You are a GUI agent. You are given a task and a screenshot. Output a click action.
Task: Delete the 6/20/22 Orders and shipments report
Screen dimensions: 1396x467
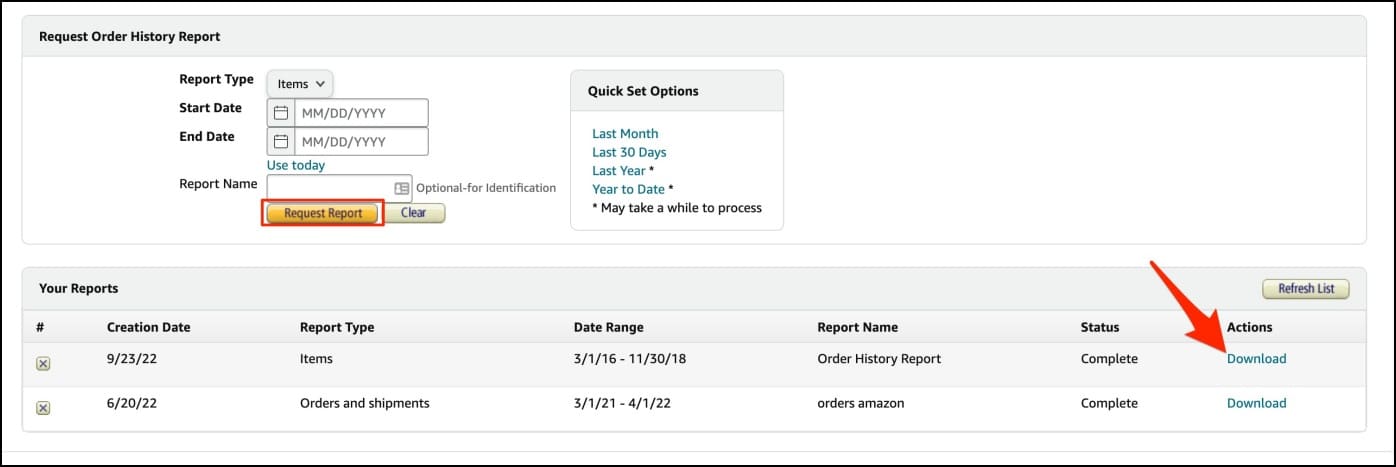pyautogui.click(x=43, y=408)
